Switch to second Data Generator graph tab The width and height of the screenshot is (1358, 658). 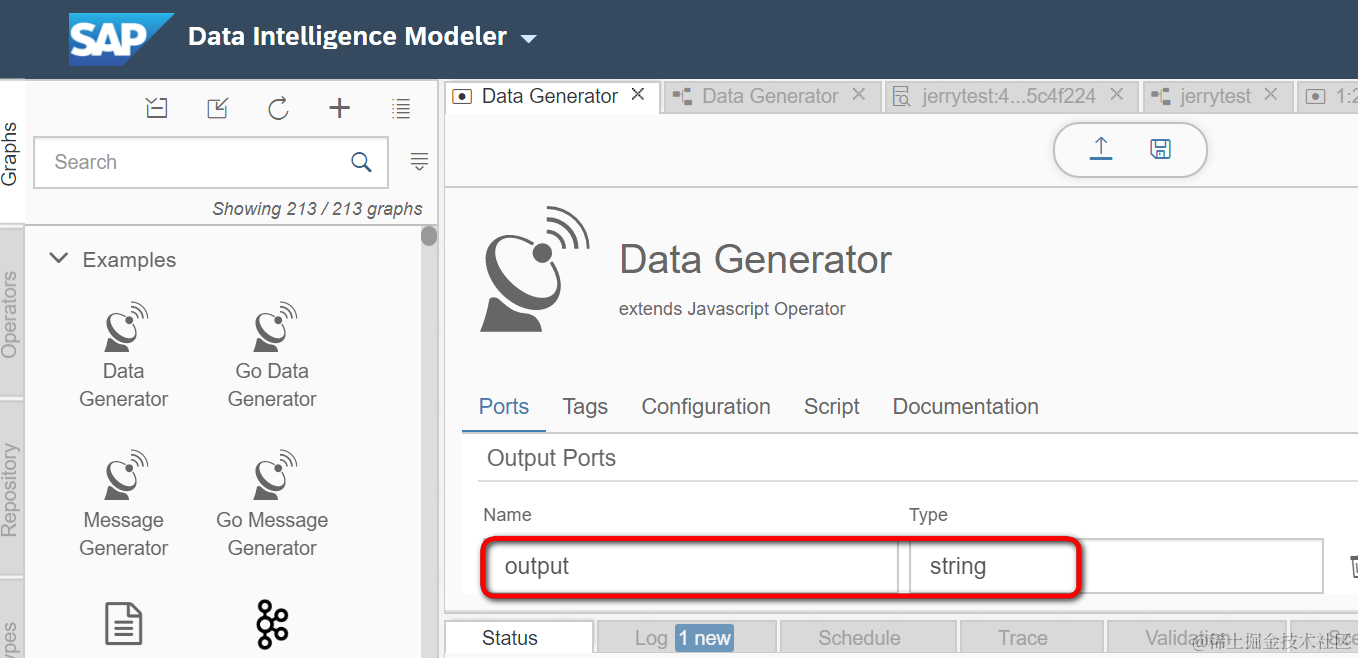pos(770,96)
